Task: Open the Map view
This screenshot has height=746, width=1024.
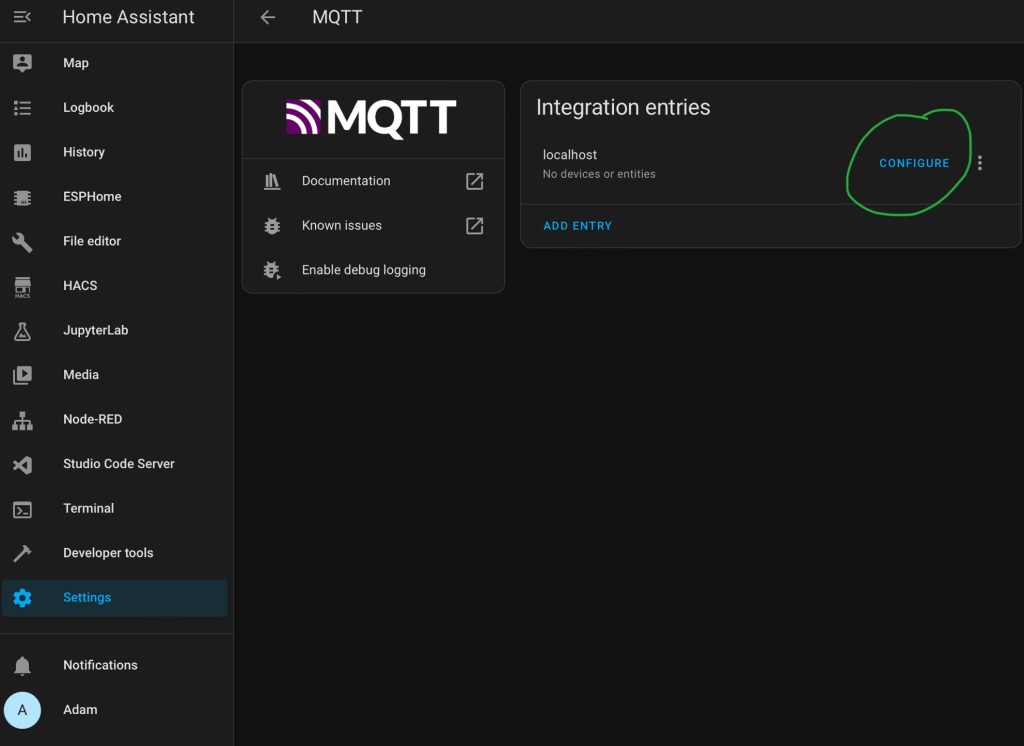Action: click(76, 62)
